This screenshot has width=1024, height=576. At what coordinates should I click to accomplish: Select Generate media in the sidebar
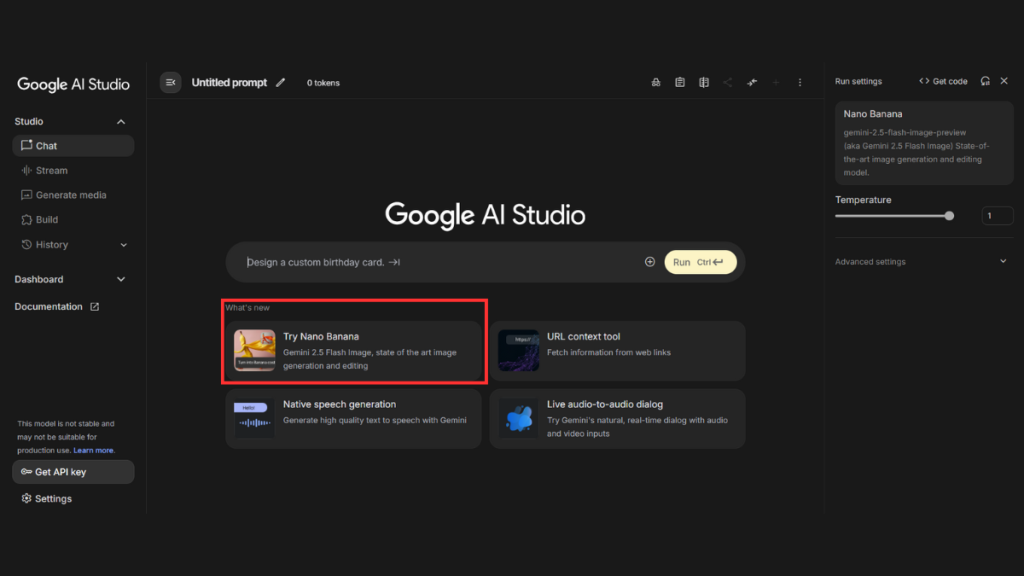pyautogui.click(x=70, y=195)
